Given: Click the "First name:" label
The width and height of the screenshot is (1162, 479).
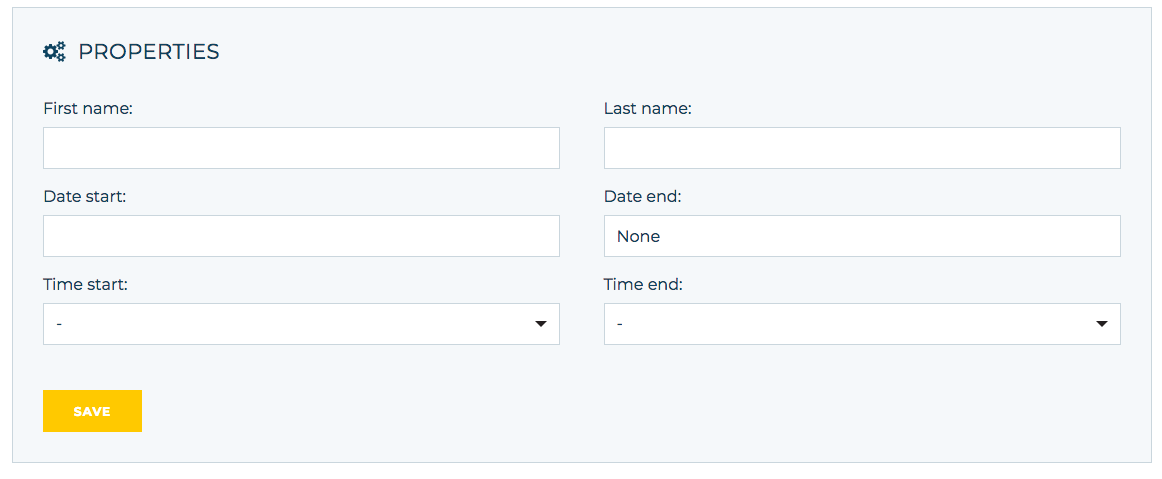Looking at the screenshot, I should tap(87, 109).
